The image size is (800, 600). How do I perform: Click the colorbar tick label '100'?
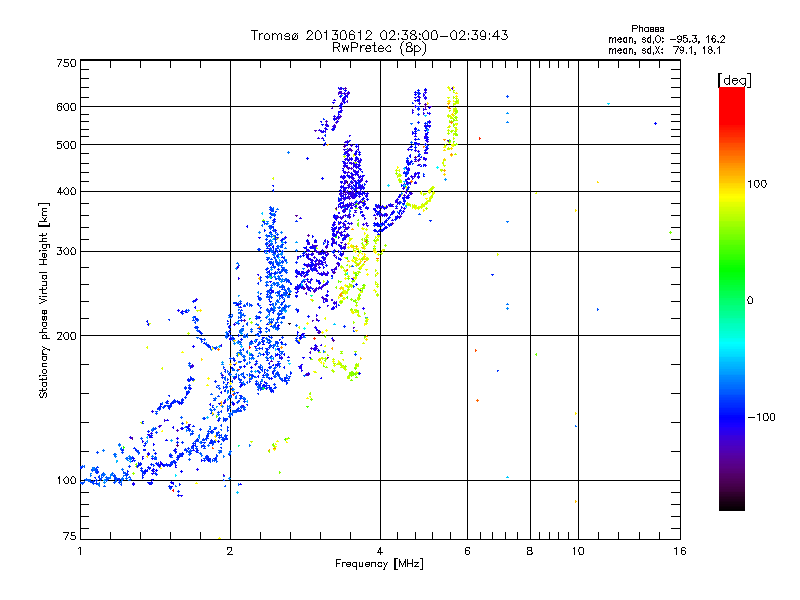757,184
